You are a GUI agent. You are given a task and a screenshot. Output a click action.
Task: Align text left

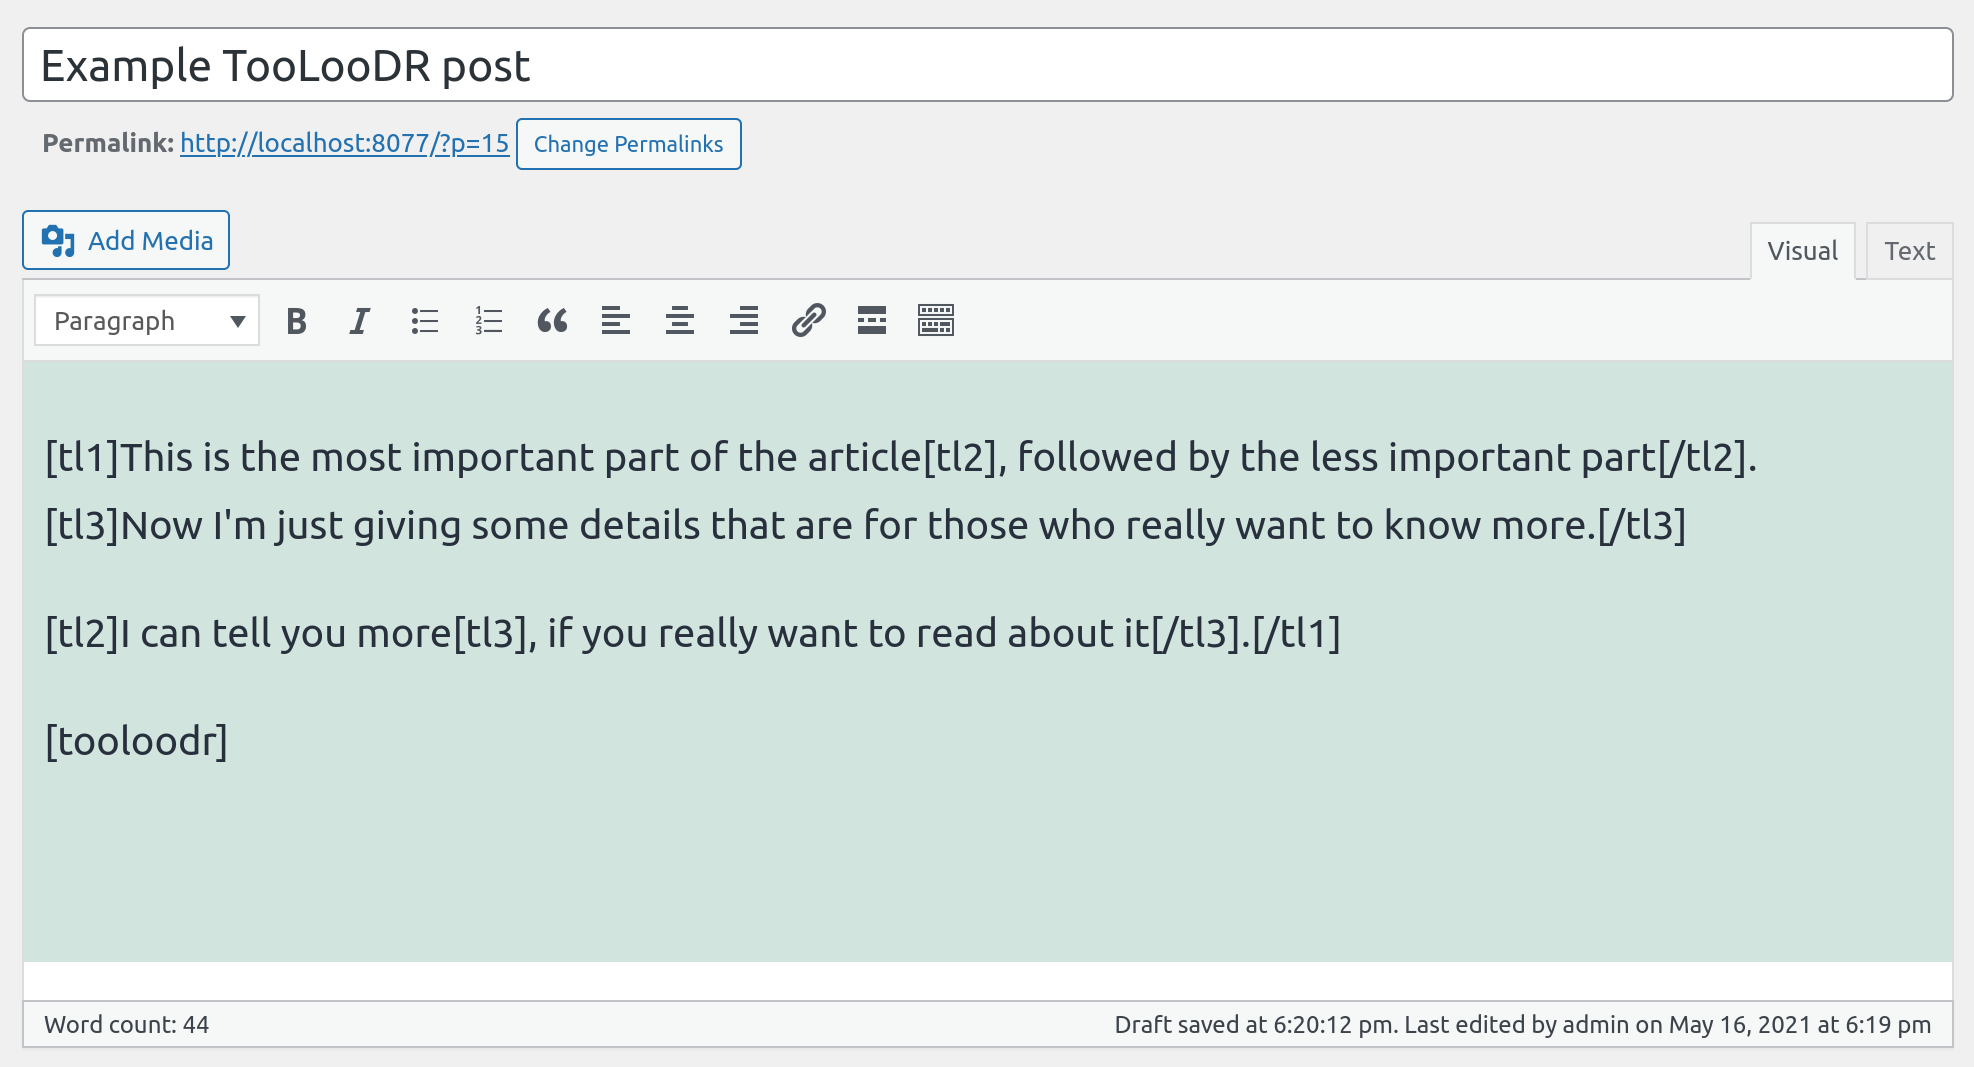616,321
